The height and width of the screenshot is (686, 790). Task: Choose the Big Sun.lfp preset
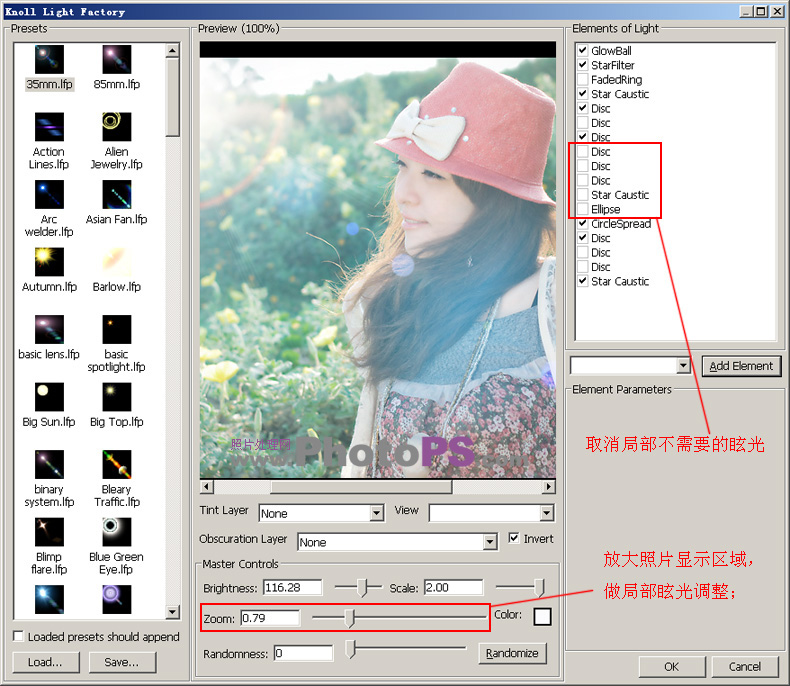pyautogui.click(x=49, y=397)
